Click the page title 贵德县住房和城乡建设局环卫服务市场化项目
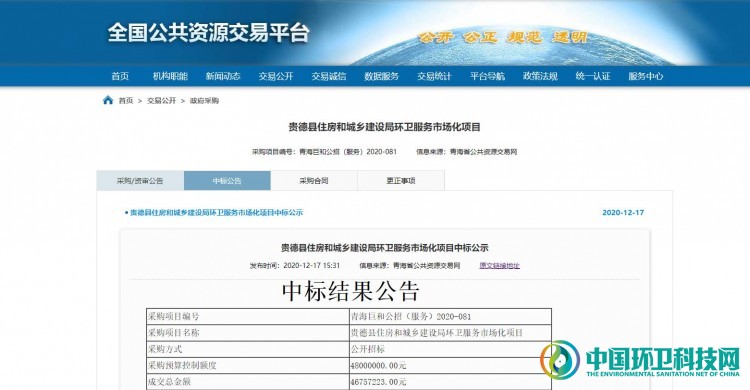The height and width of the screenshot is (390, 750). (x=384, y=127)
